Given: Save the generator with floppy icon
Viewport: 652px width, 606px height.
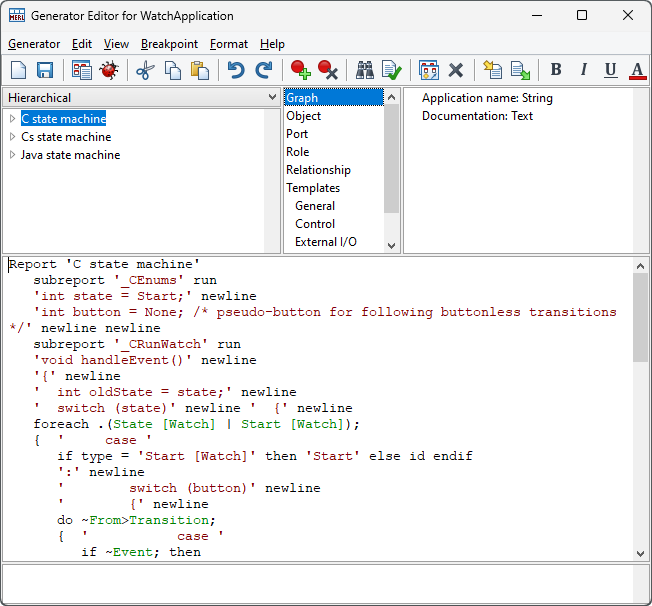Looking at the screenshot, I should coord(45,70).
